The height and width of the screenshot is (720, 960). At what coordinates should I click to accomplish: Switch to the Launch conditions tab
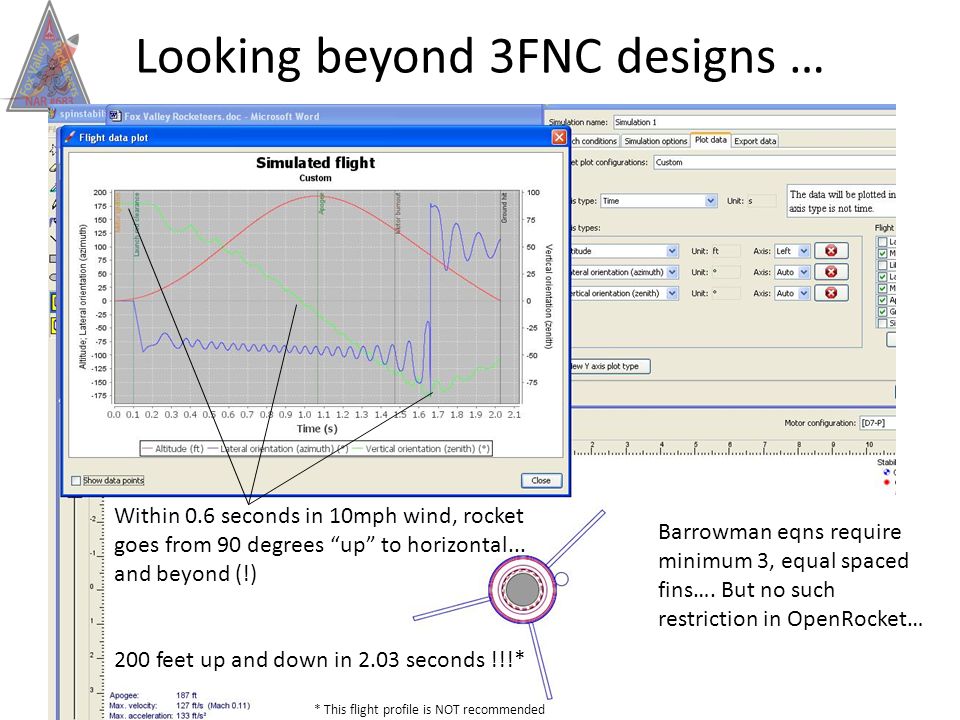[x=594, y=141]
